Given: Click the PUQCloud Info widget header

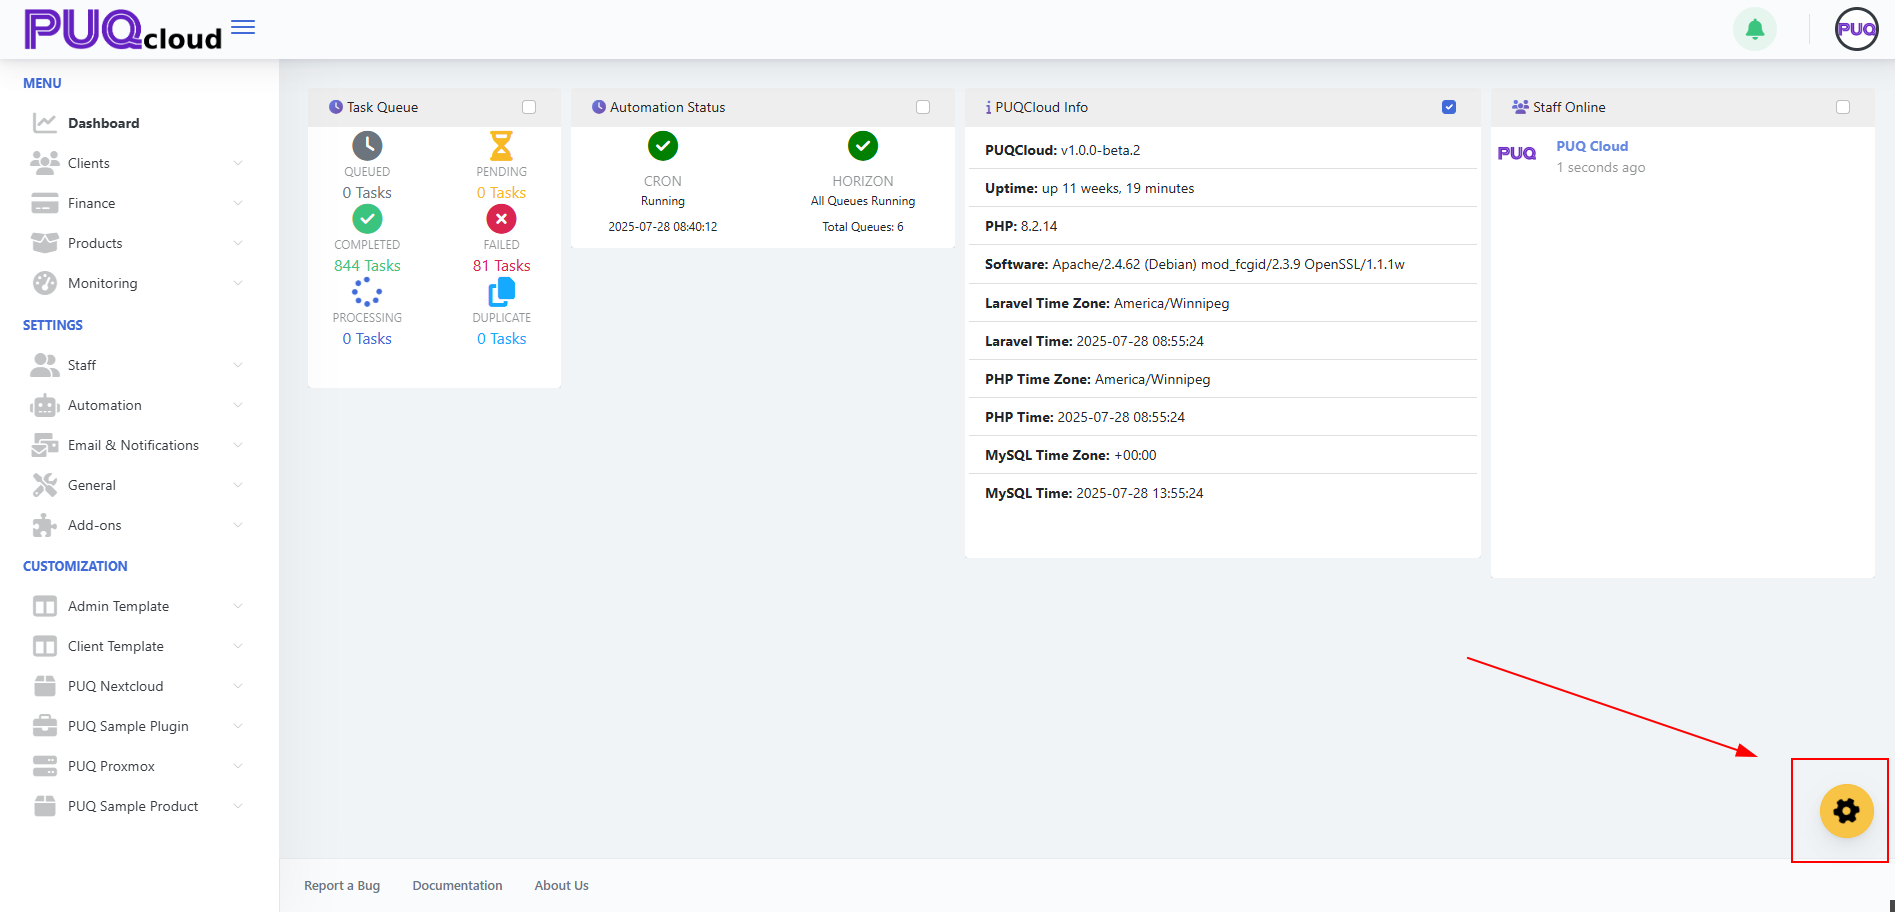Looking at the screenshot, I should coord(1222,107).
